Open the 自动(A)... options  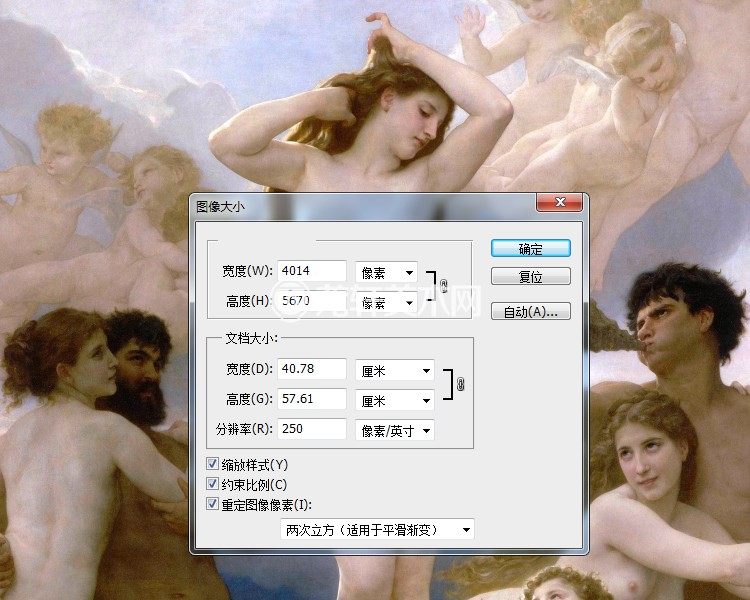click(x=530, y=311)
